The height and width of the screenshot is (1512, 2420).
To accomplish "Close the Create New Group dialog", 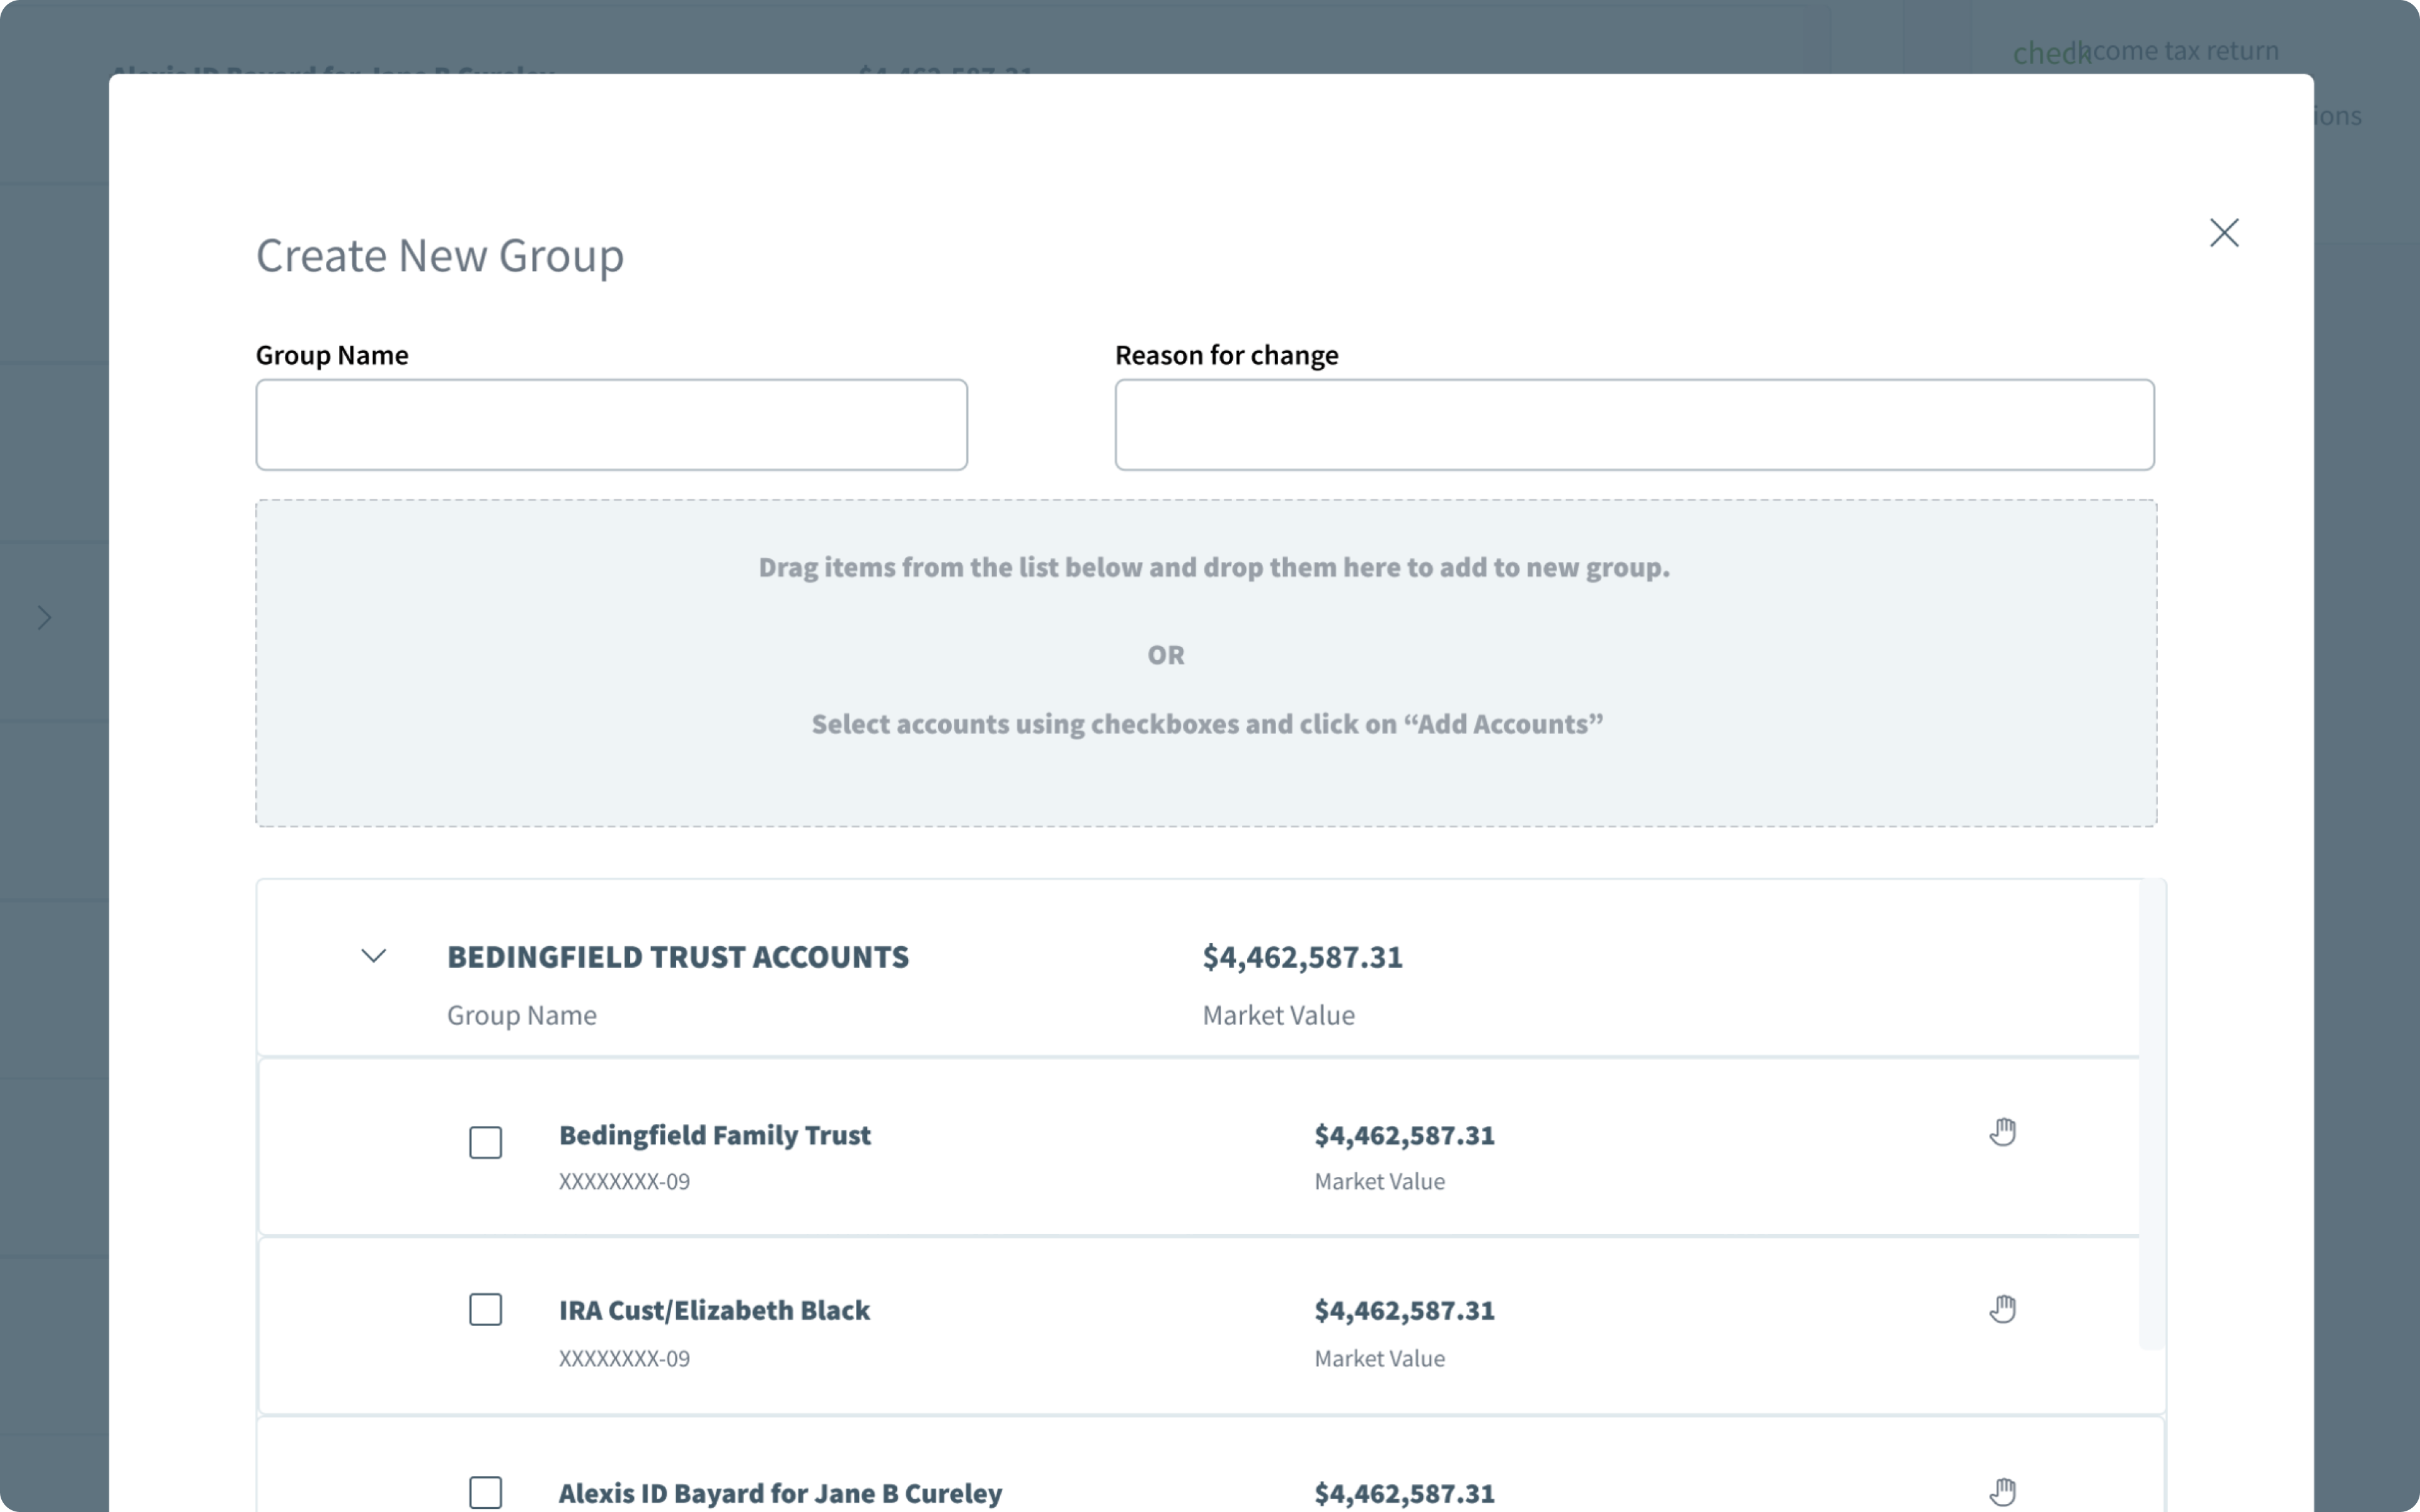I will tap(2224, 233).
